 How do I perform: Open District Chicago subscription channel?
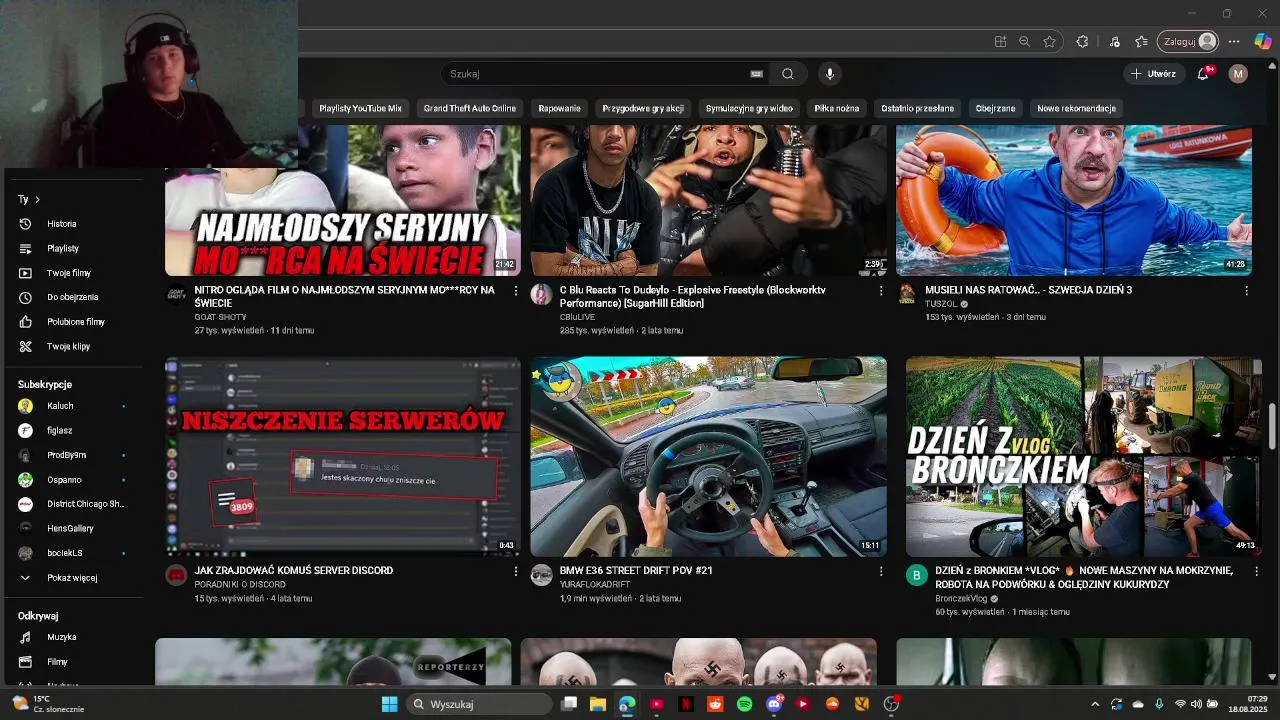point(72,504)
